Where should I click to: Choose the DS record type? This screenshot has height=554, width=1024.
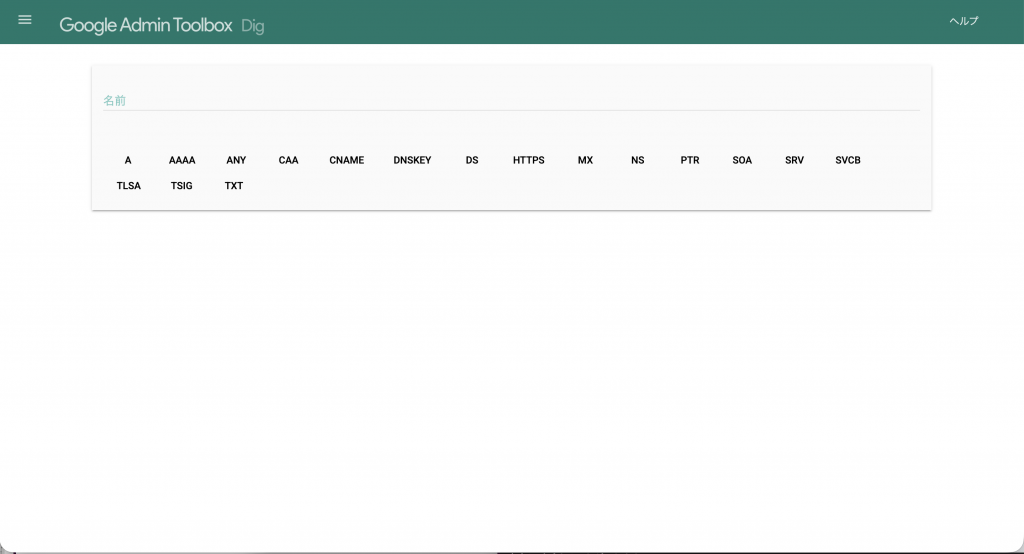coord(472,160)
